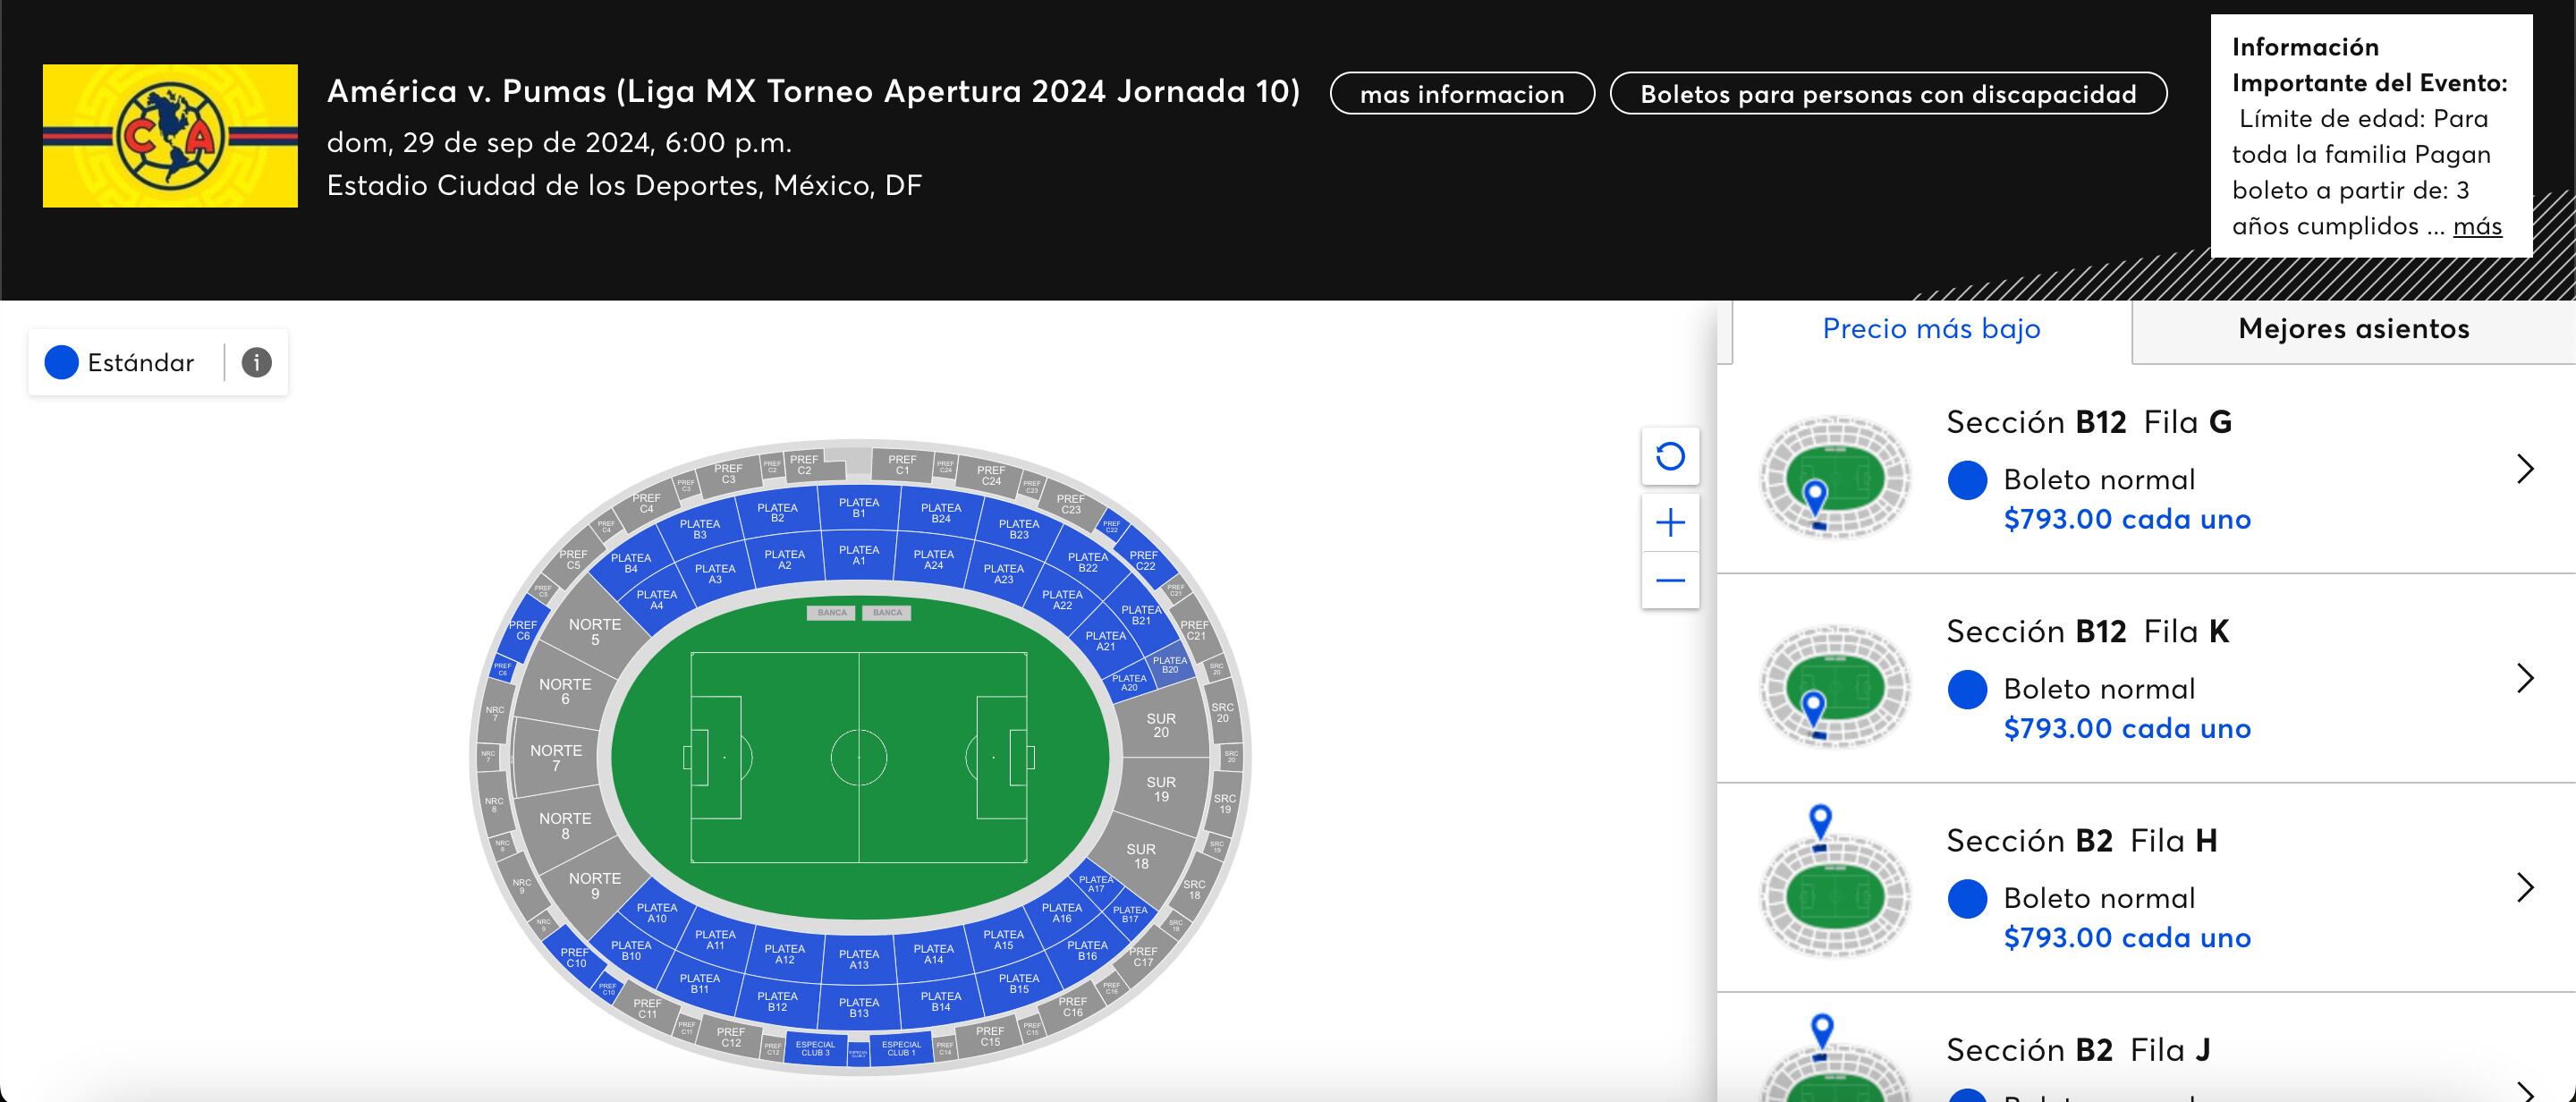The width and height of the screenshot is (2576, 1102).
Task: Click the Club América crest logo
Action: 170,137
